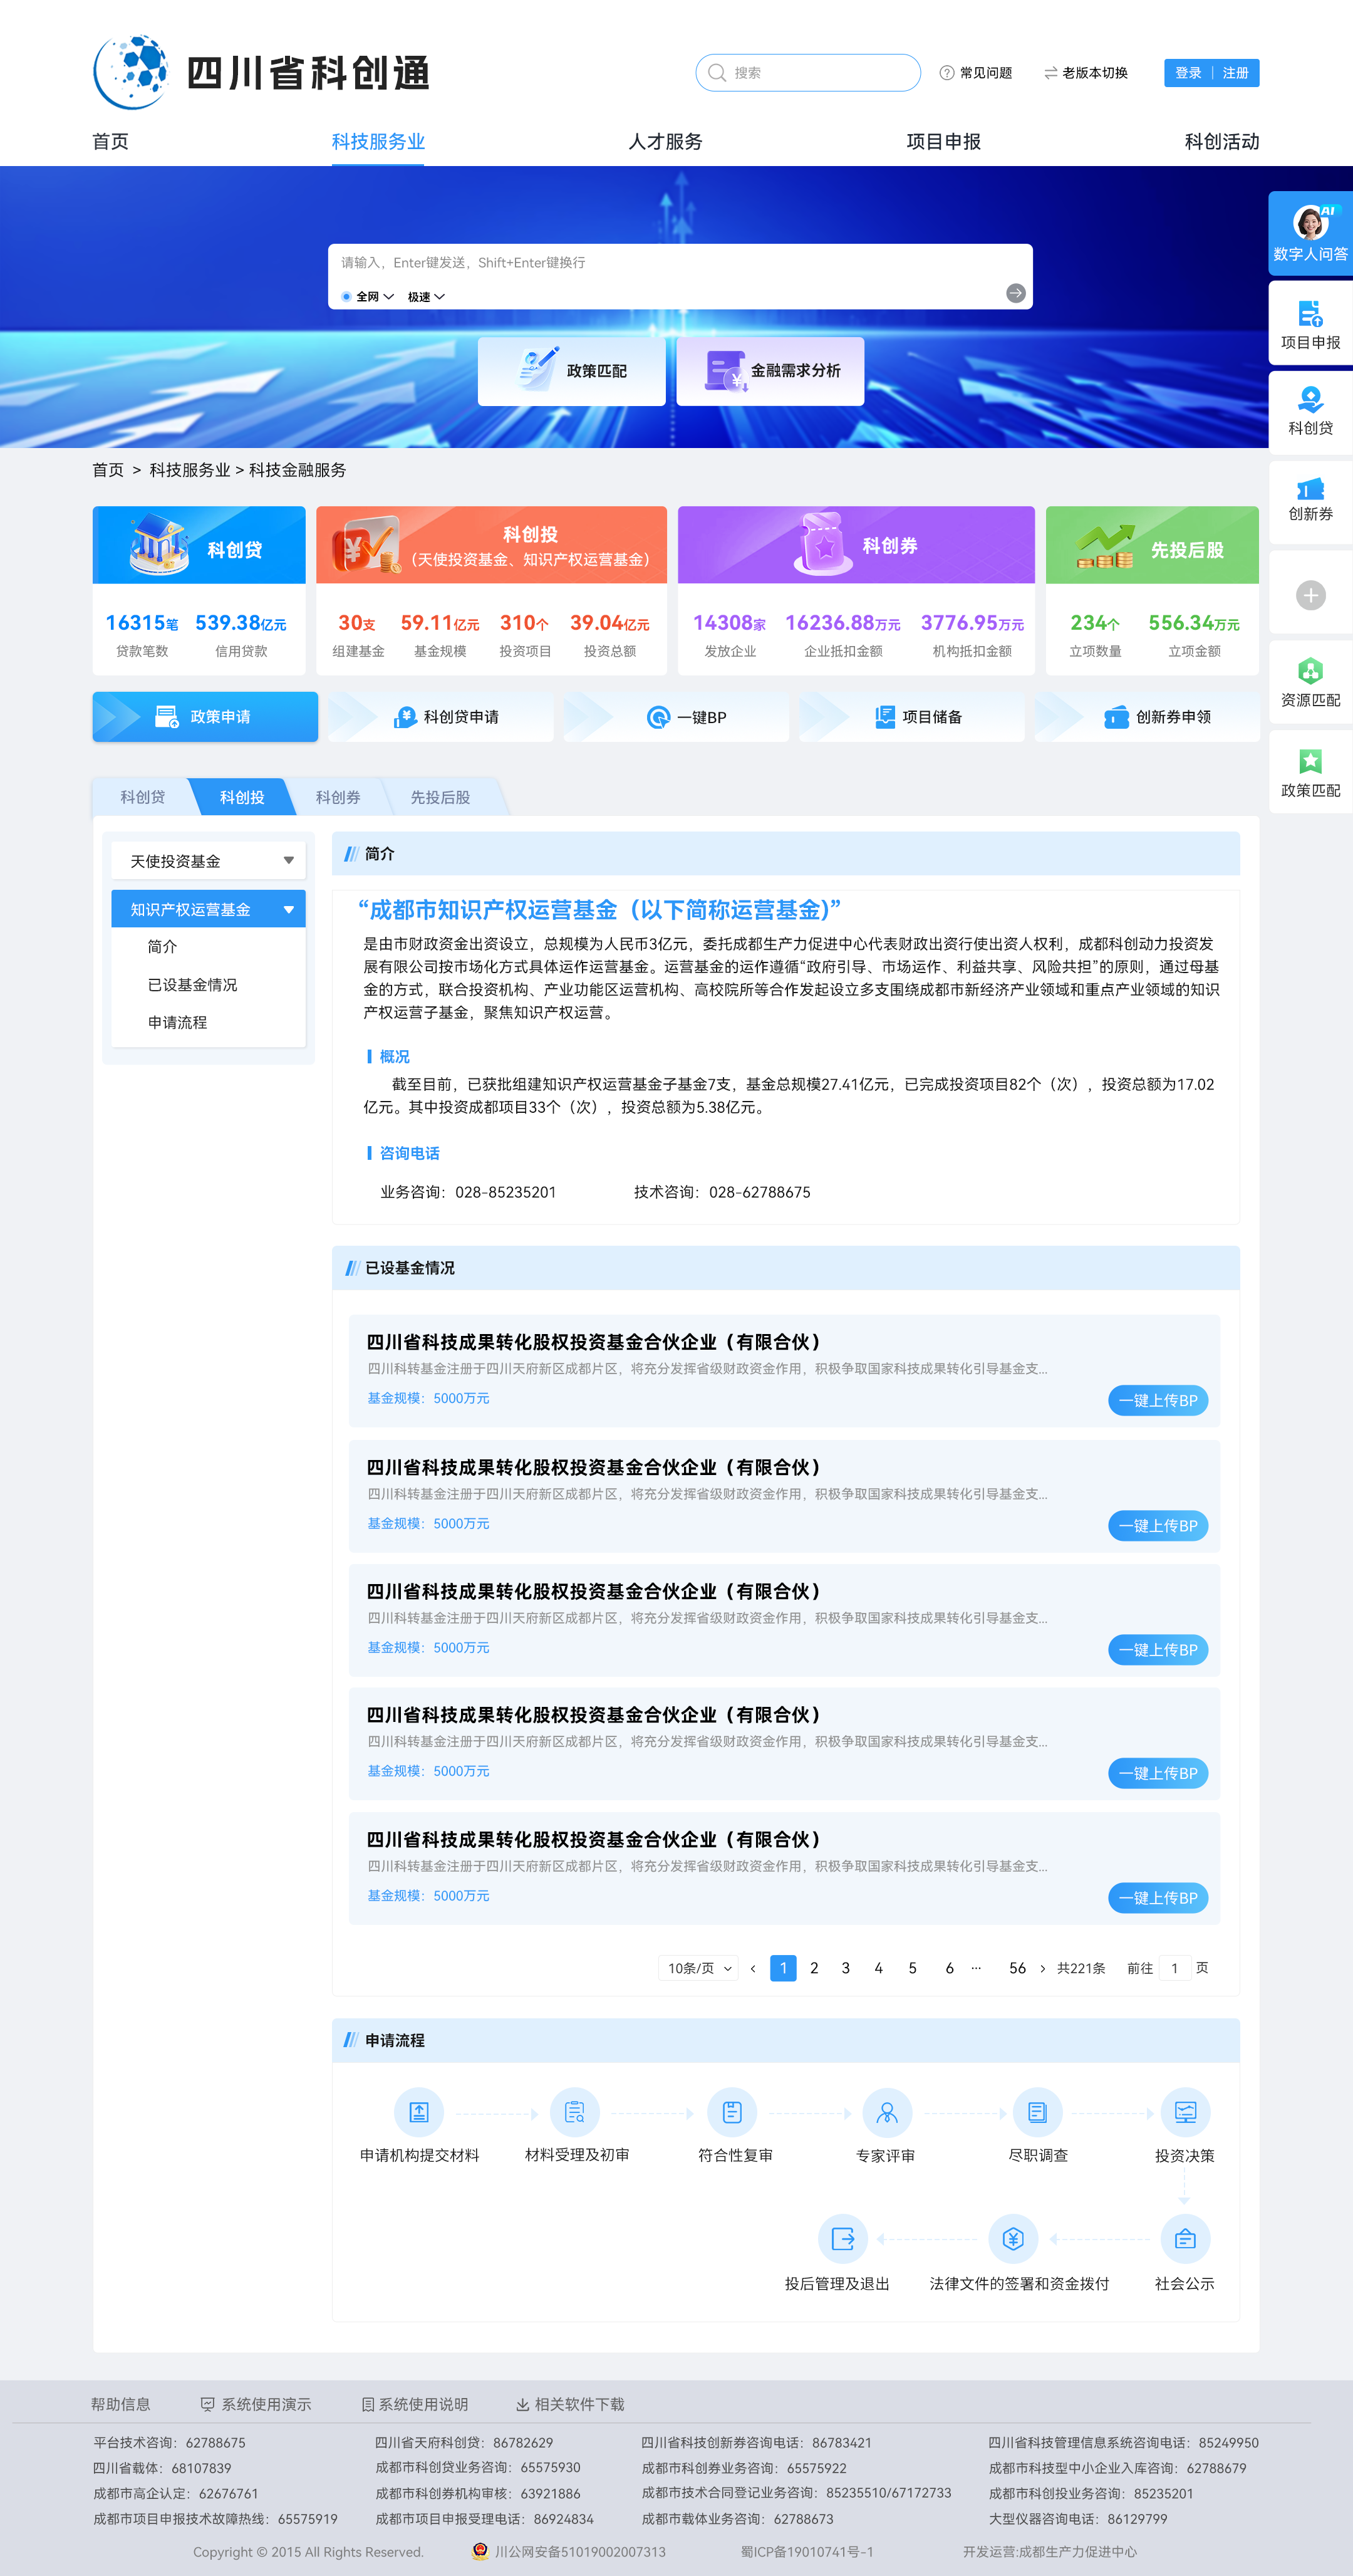Expand the 天使投资基金 dropdown
Image resolution: width=1353 pixels, height=2576 pixels.
pos(288,861)
